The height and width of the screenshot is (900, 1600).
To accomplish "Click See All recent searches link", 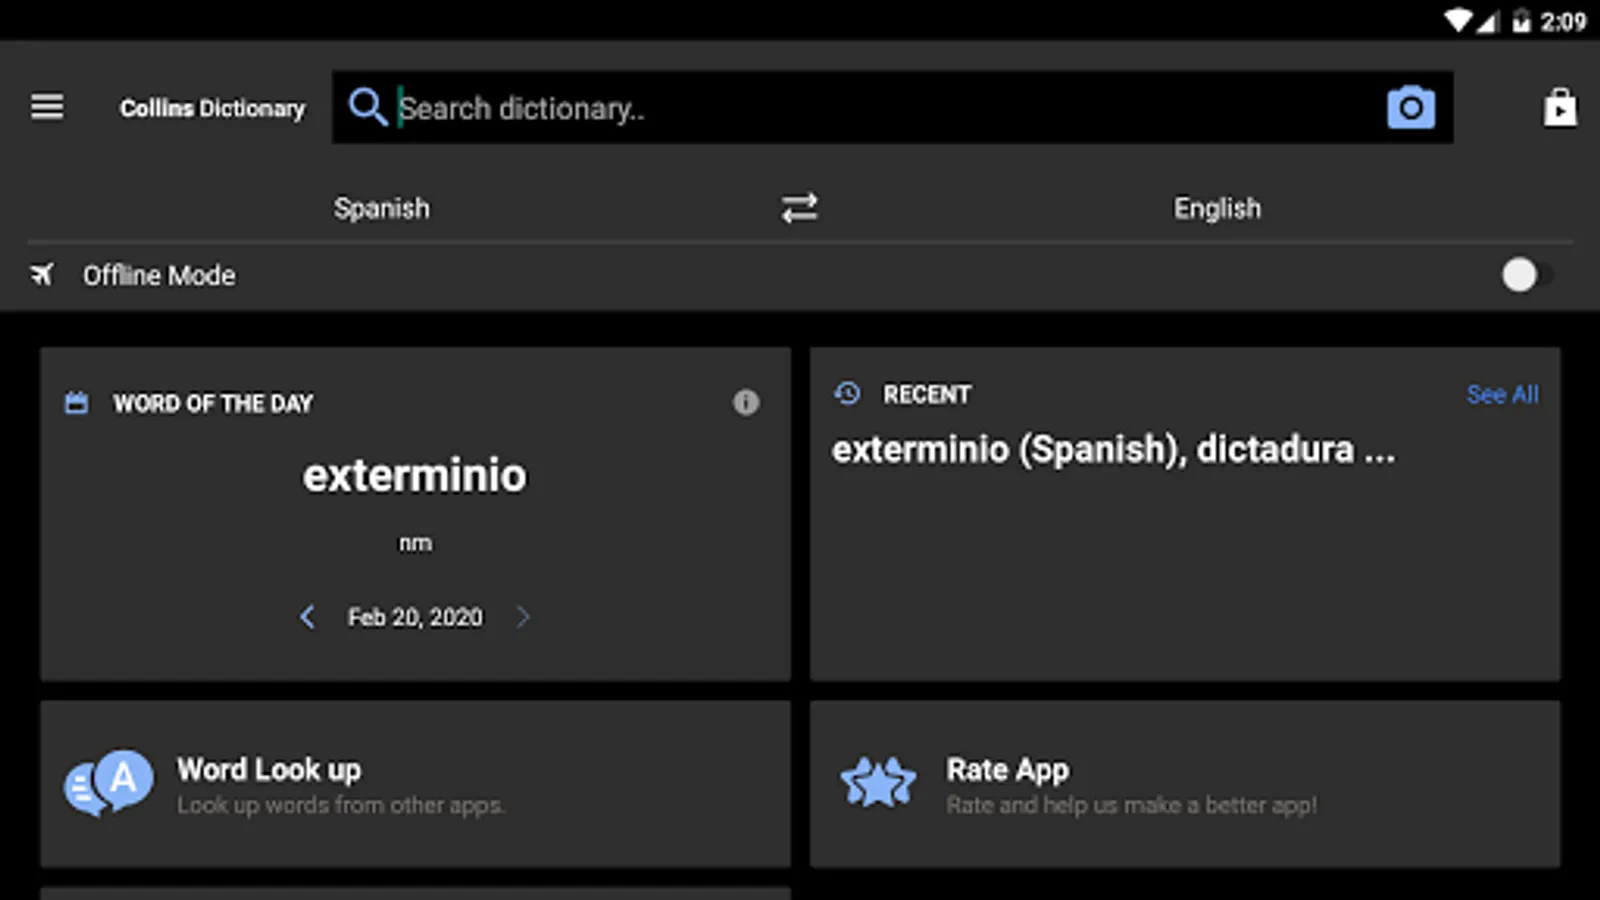I will click(x=1502, y=394).
